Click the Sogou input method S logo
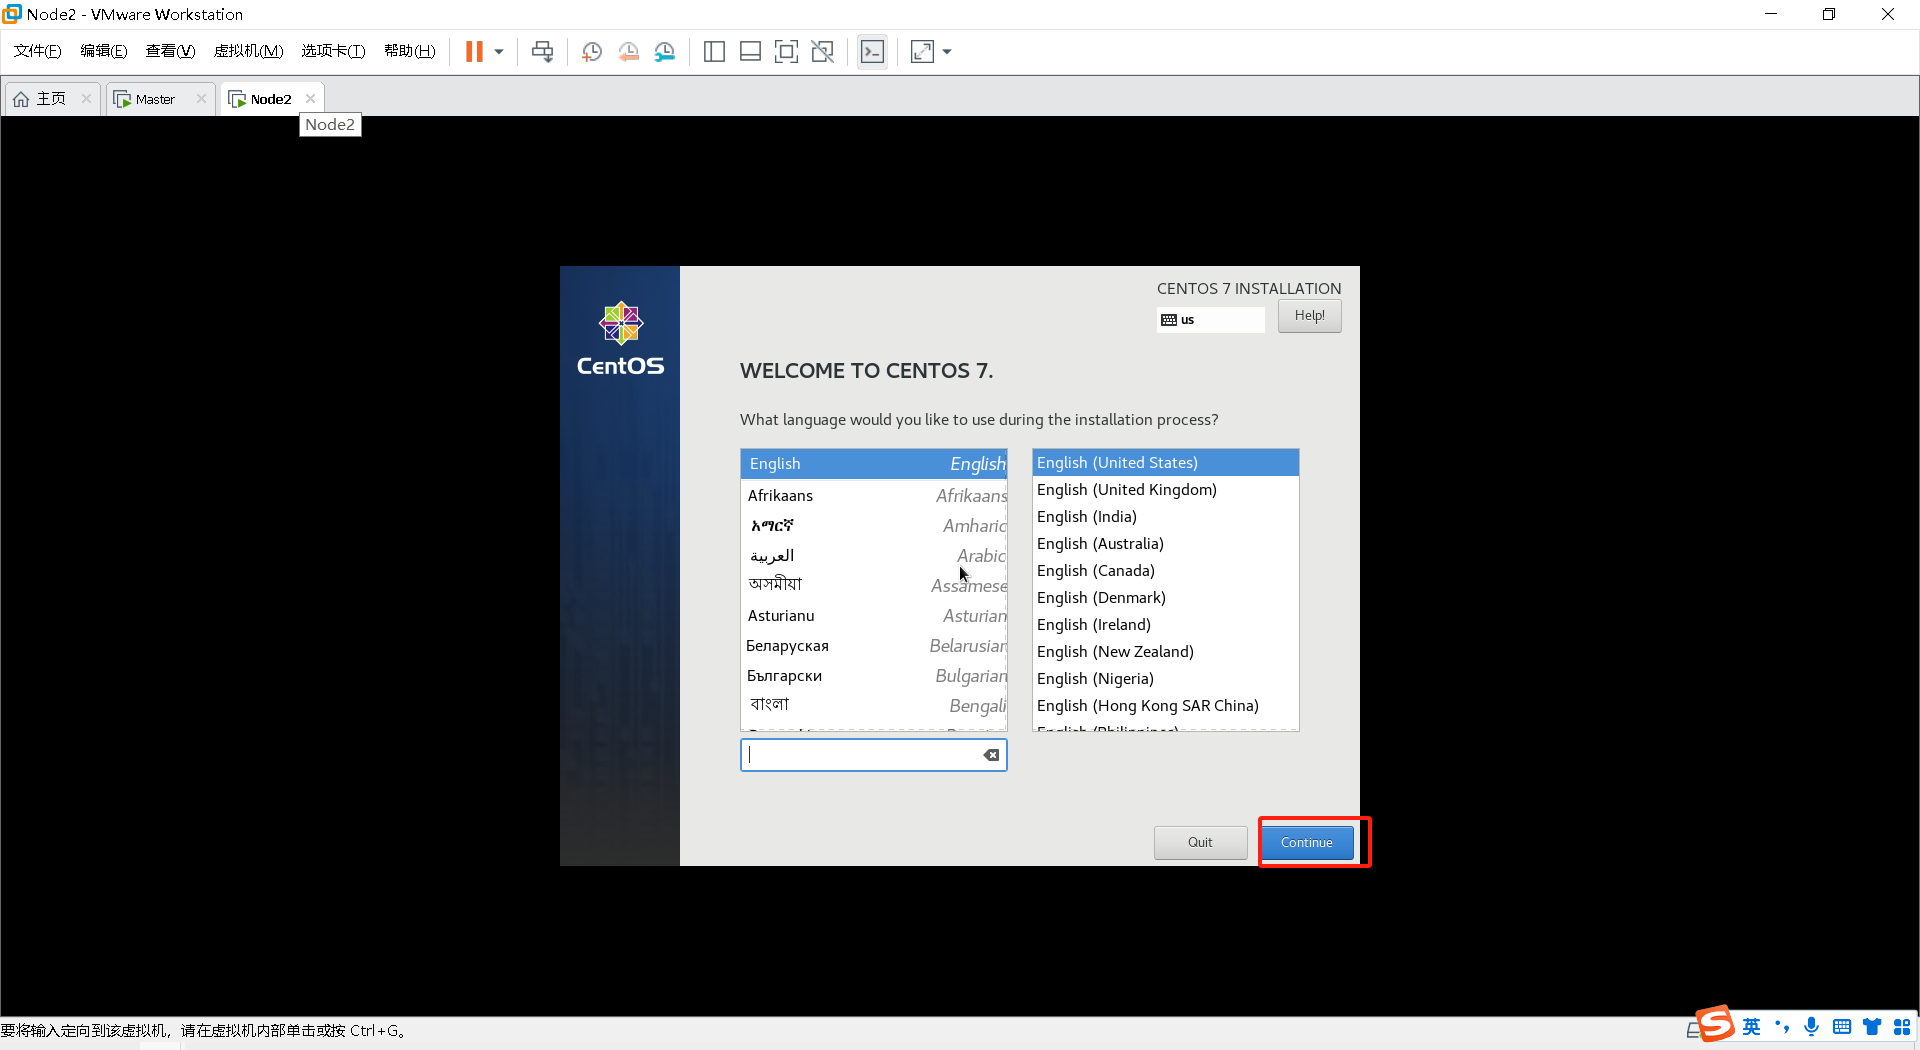Viewport: 1920px width, 1050px height. 1716,1025
